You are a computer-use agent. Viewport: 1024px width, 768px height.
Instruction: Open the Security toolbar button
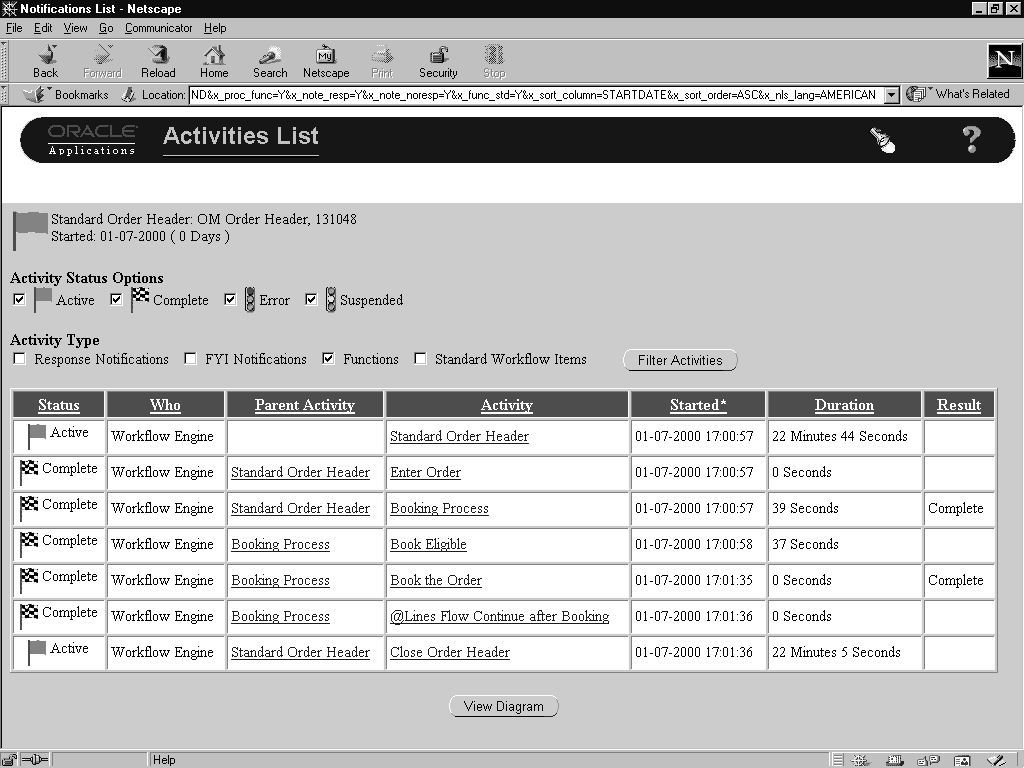click(438, 62)
